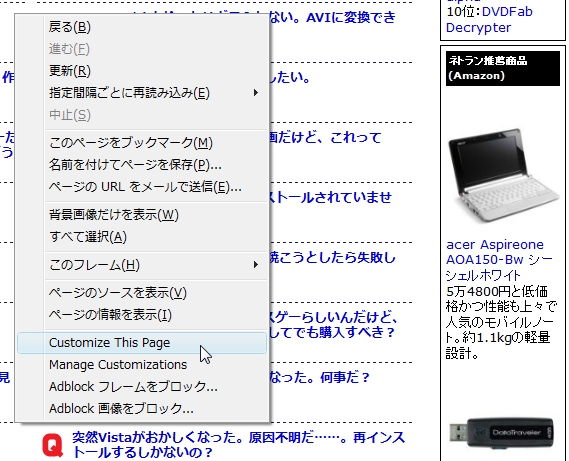Click the acer Aspire One laptop image
The width and height of the screenshot is (569, 461).
(x=503, y=175)
